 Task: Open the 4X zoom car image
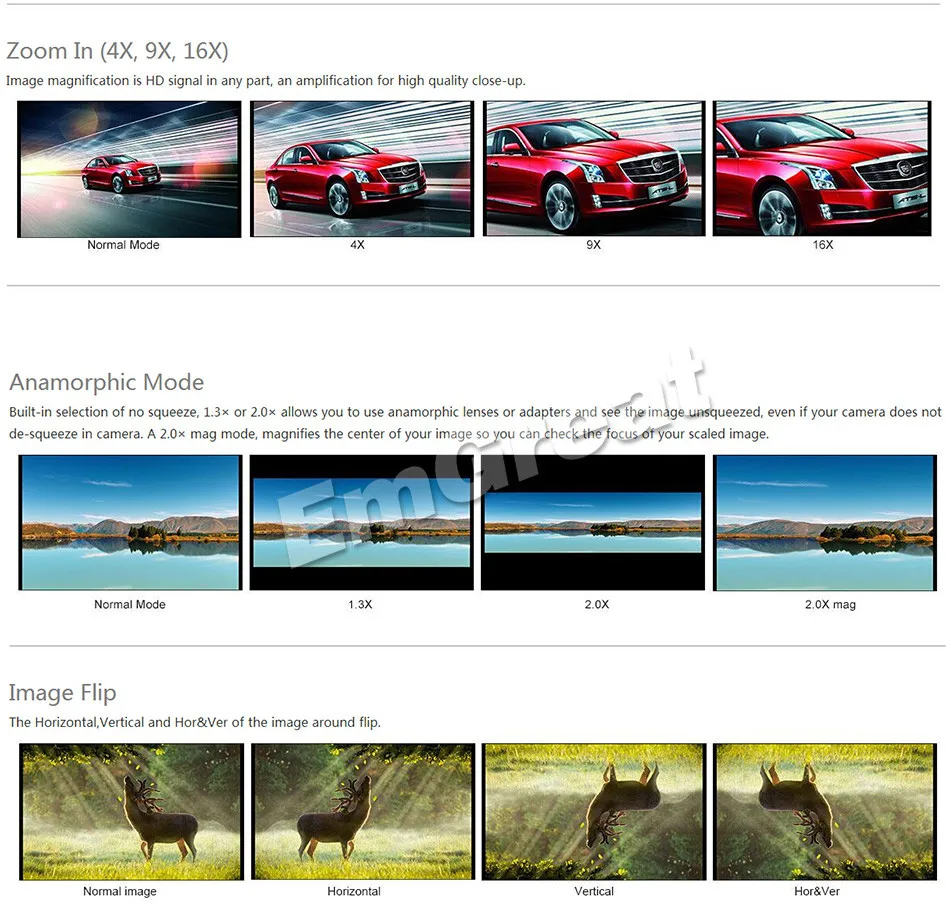click(x=362, y=168)
